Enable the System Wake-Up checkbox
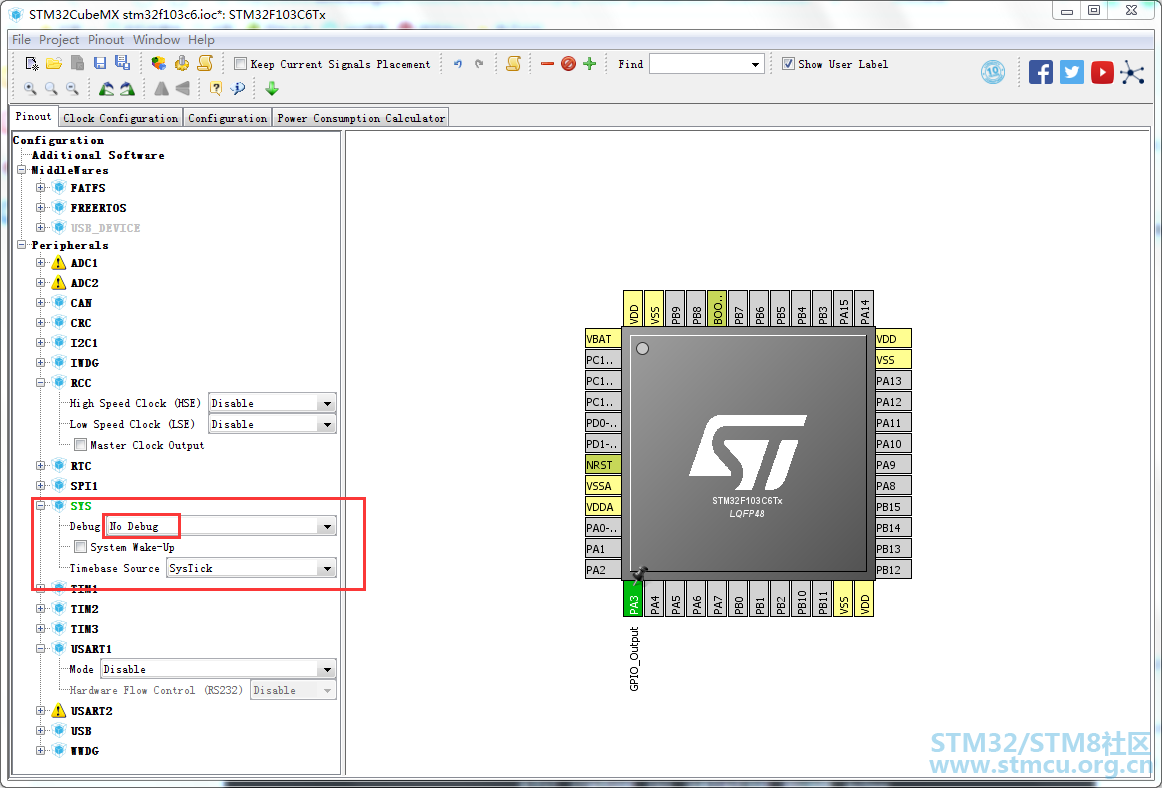The height and width of the screenshot is (788, 1162). click(81, 547)
